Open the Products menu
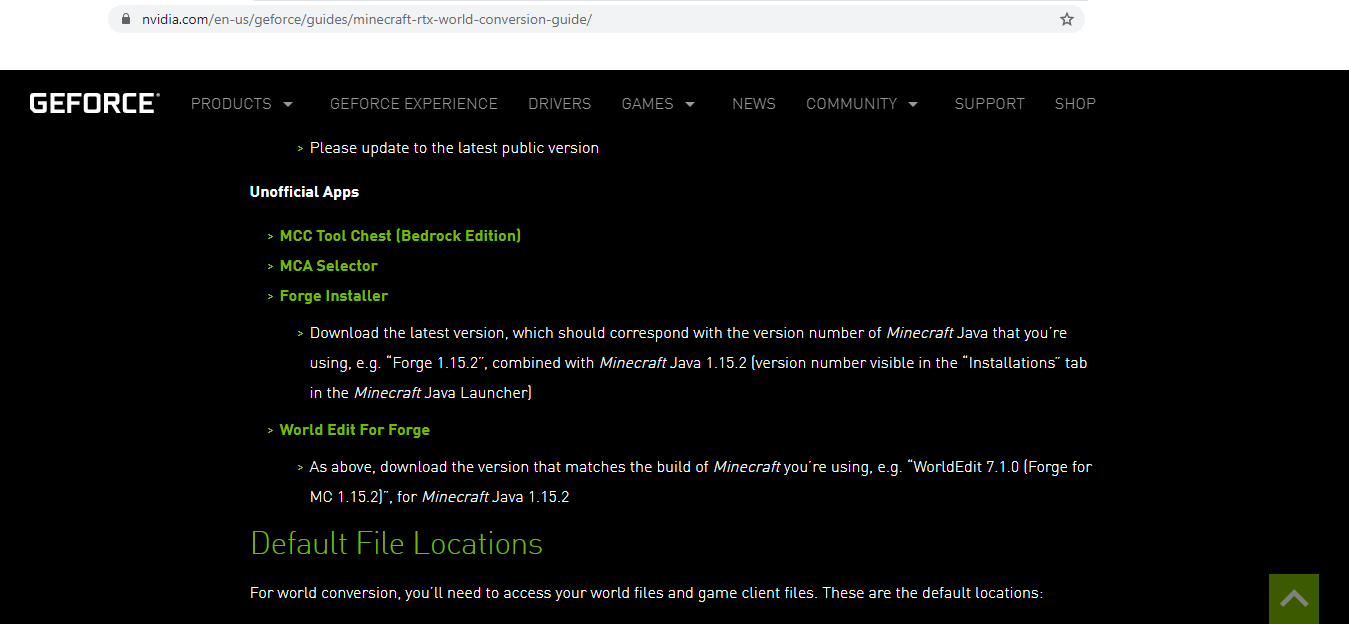The image size is (1349, 624). coord(231,104)
